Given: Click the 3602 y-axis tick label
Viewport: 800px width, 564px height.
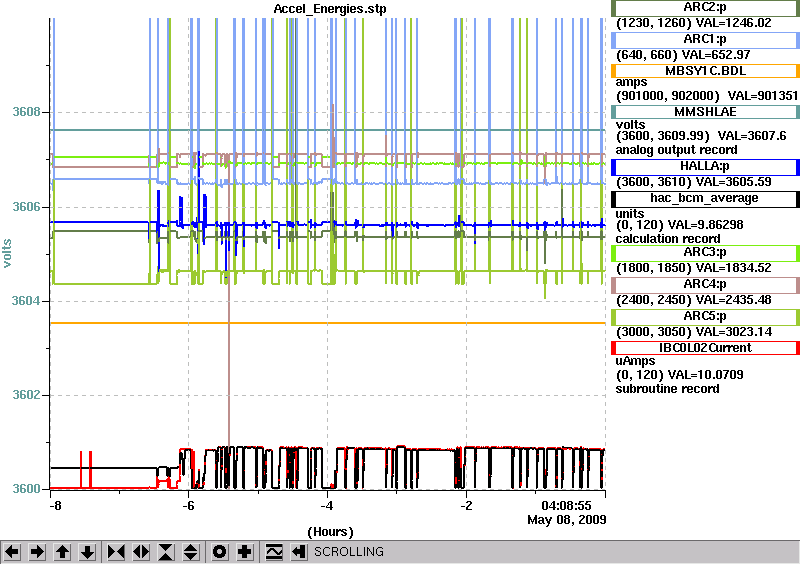Looking at the screenshot, I should tap(26, 395).
